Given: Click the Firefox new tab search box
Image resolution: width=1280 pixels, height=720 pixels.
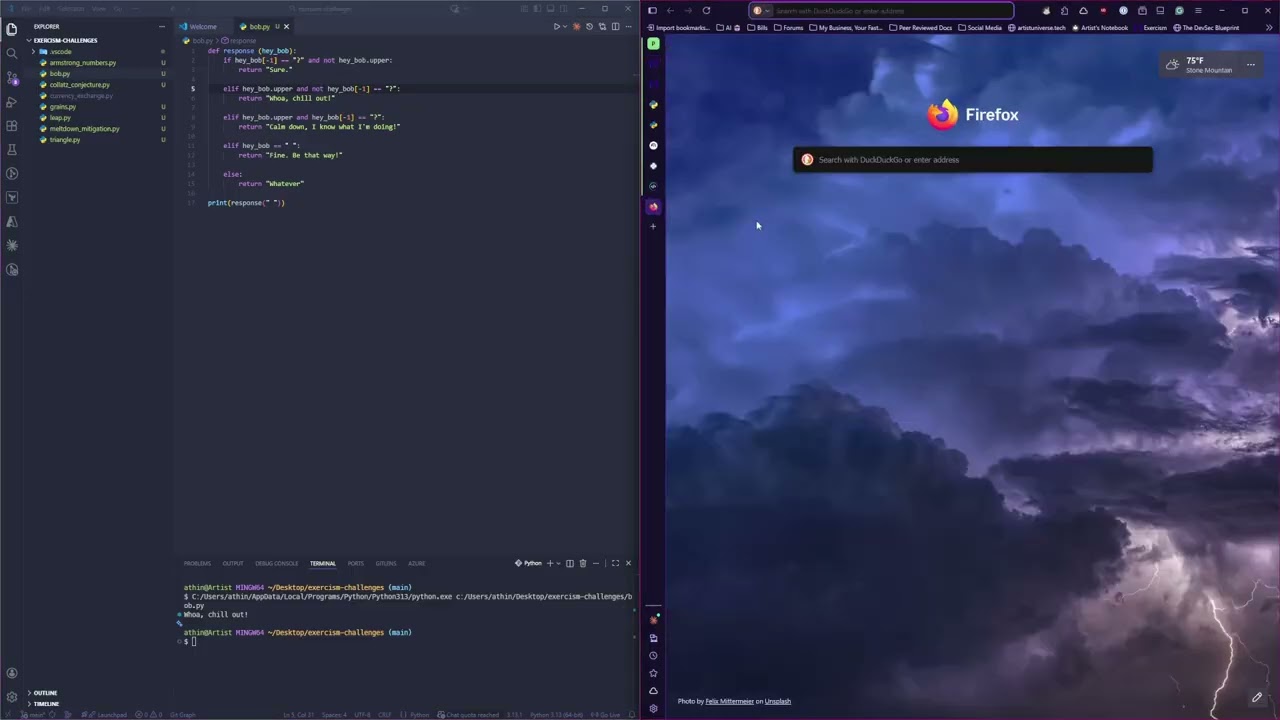Looking at the screenshot, I should point(973,160).
